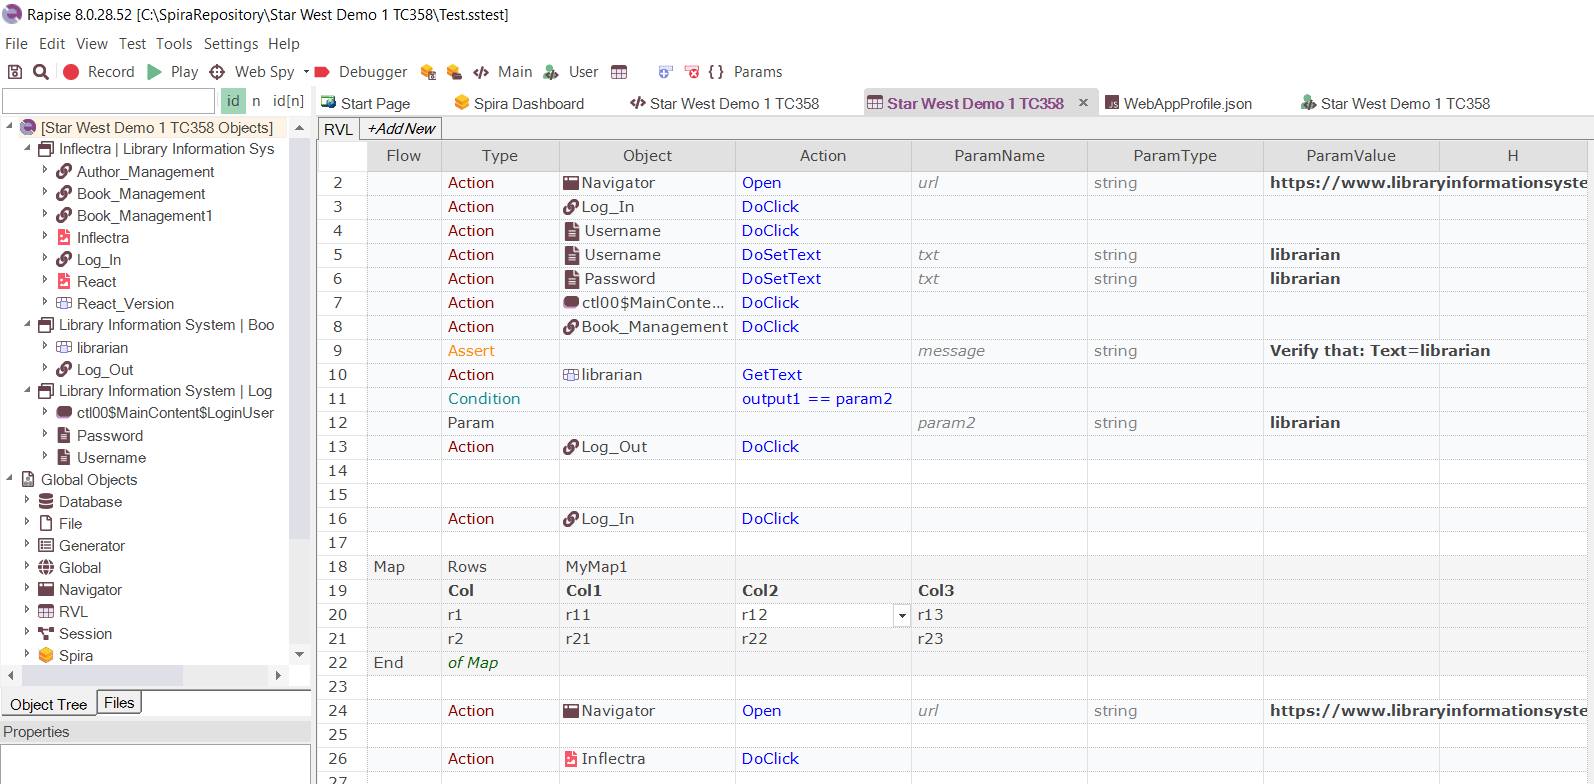Click the Save icon in the toolbar
1594x784 pixels.
15,72
